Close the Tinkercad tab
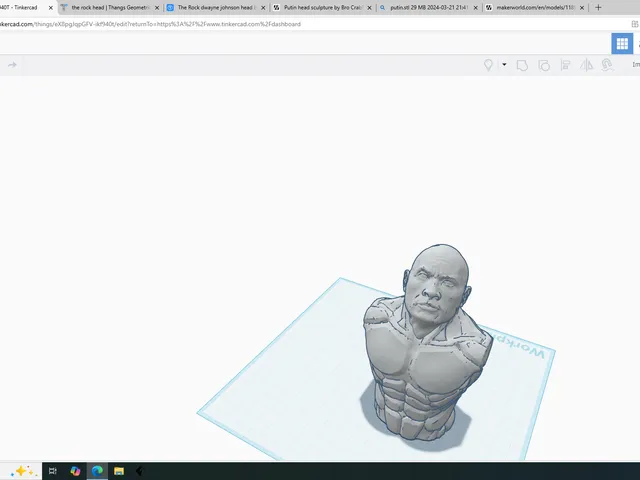Screen dimensions: 640x480 point(51,8)
